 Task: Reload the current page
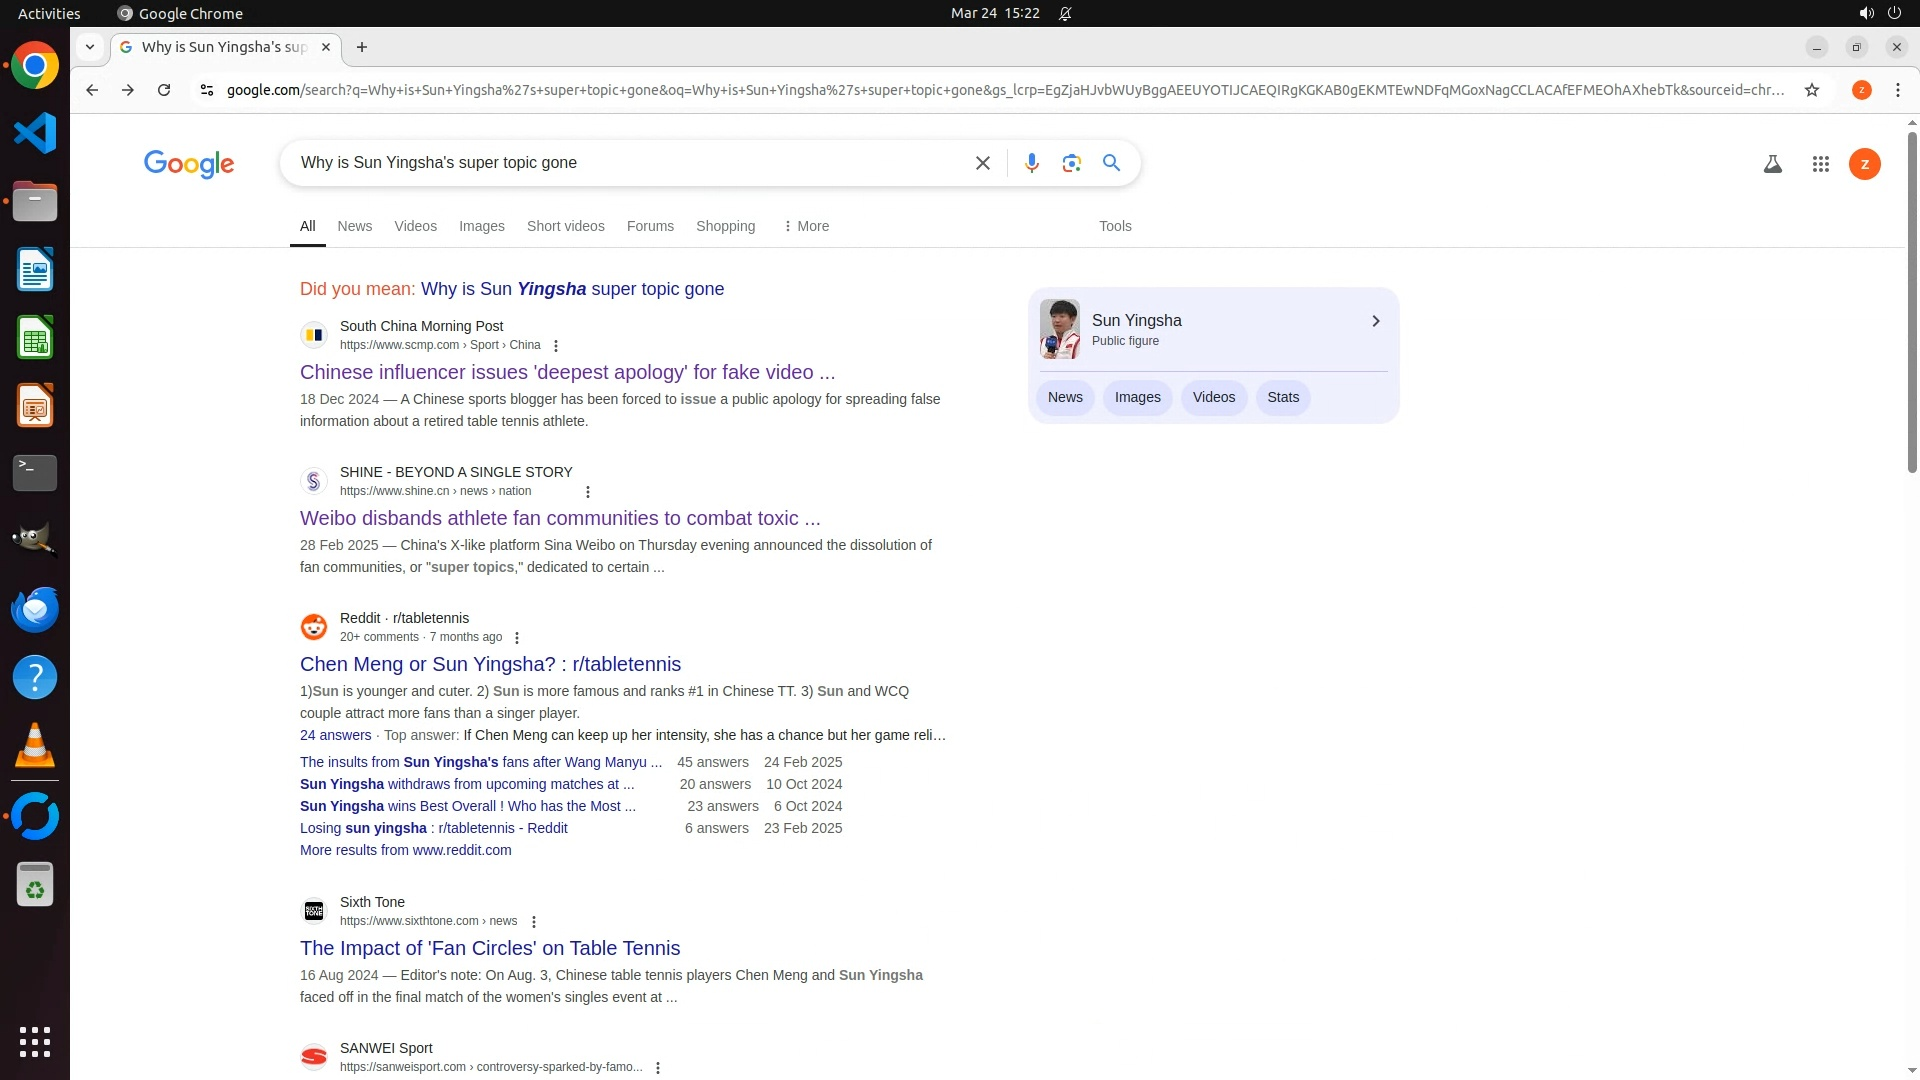pos(164,90)
